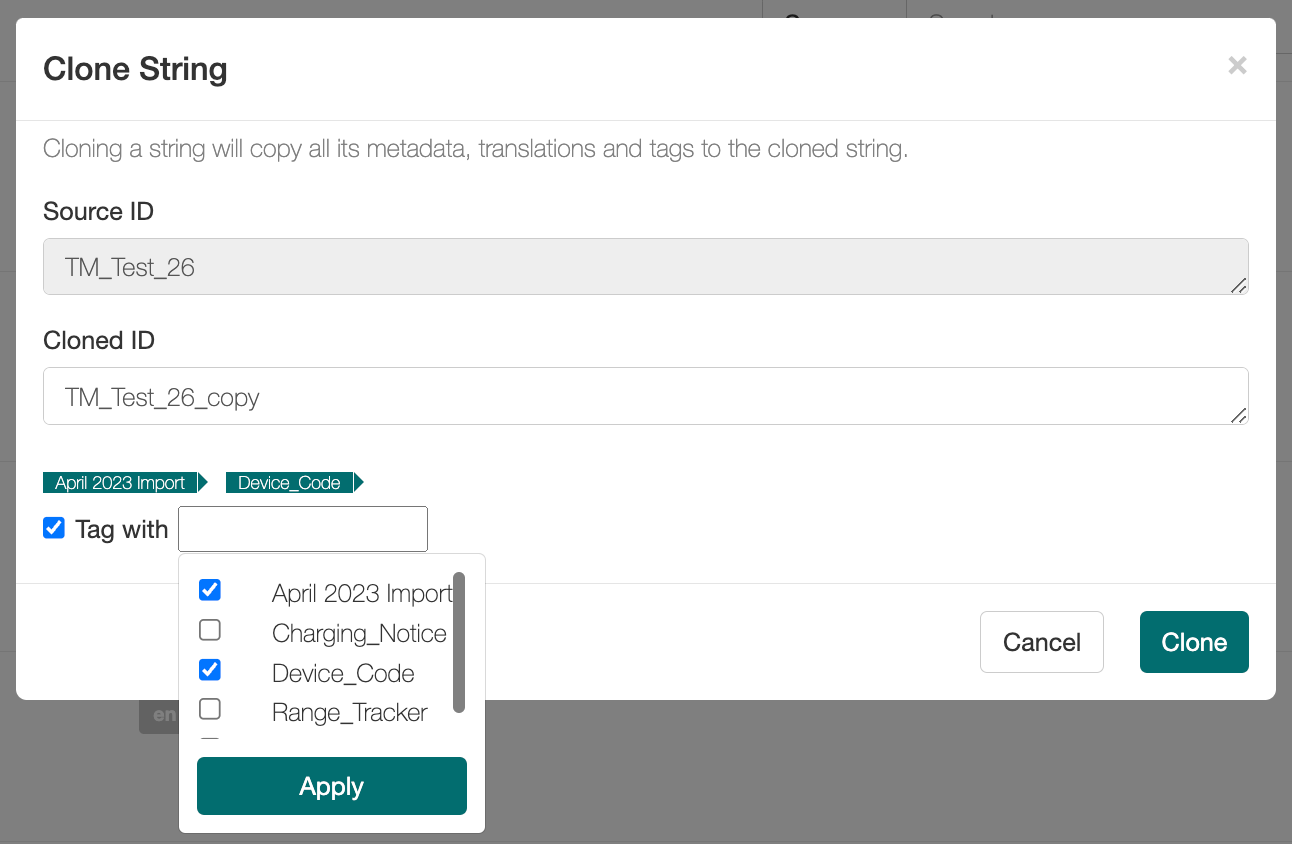This screenshot has width=1292, height=844.
Task: Click the Device_Code tag chip
Action: [289, 482]
